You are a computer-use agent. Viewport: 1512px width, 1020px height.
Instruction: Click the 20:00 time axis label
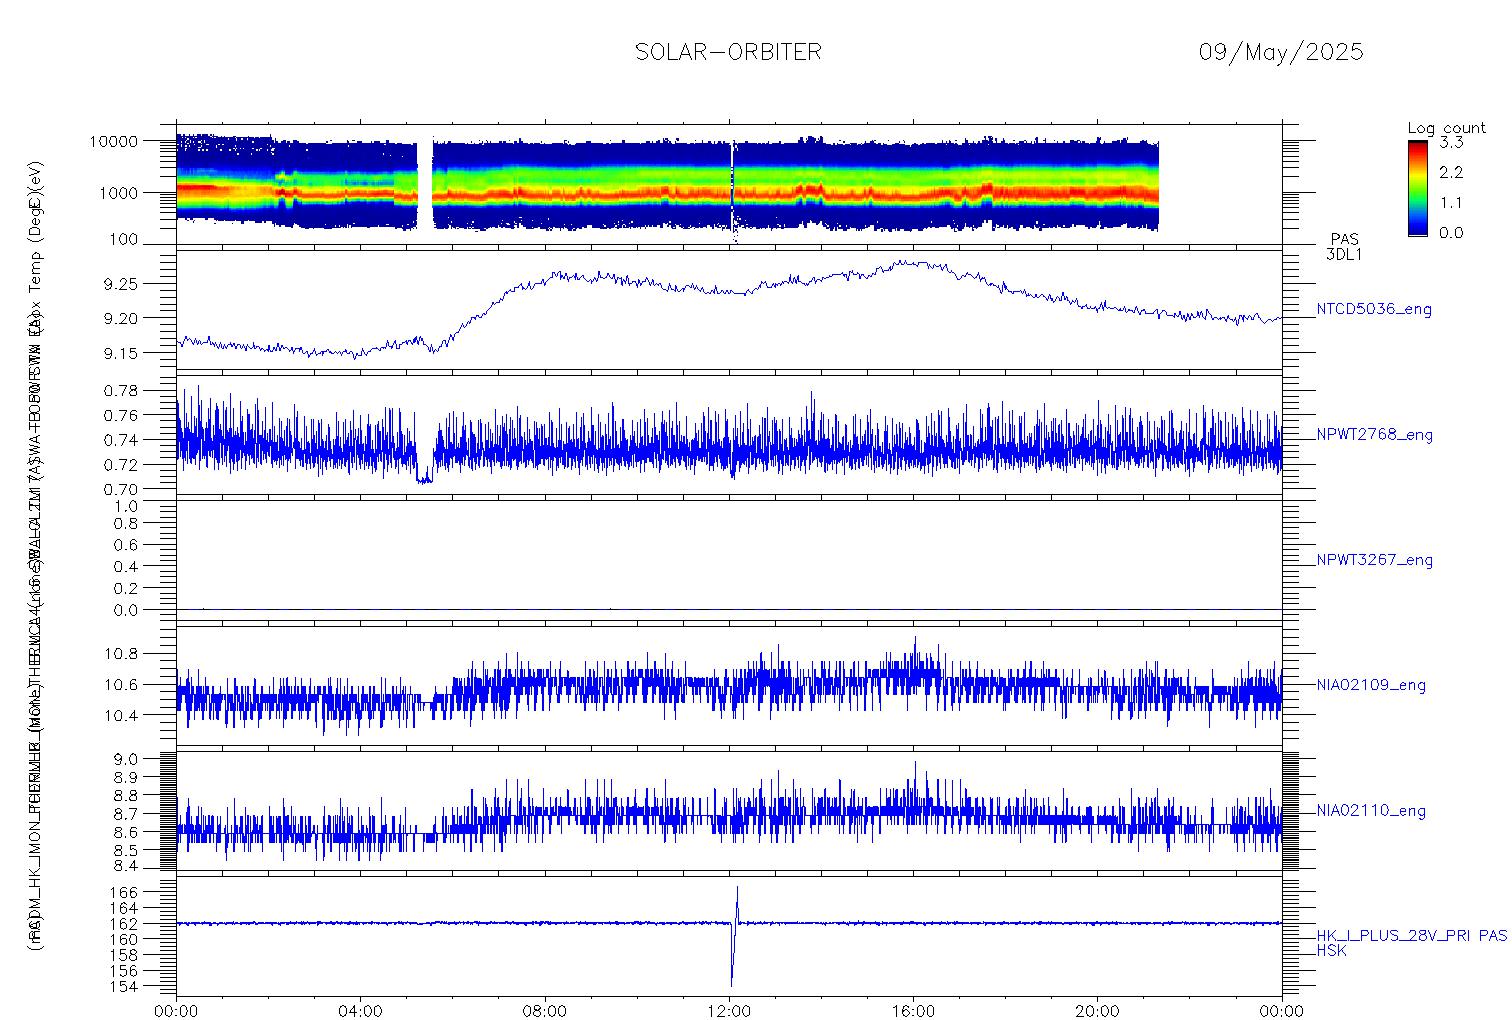click(1097, 1011)
